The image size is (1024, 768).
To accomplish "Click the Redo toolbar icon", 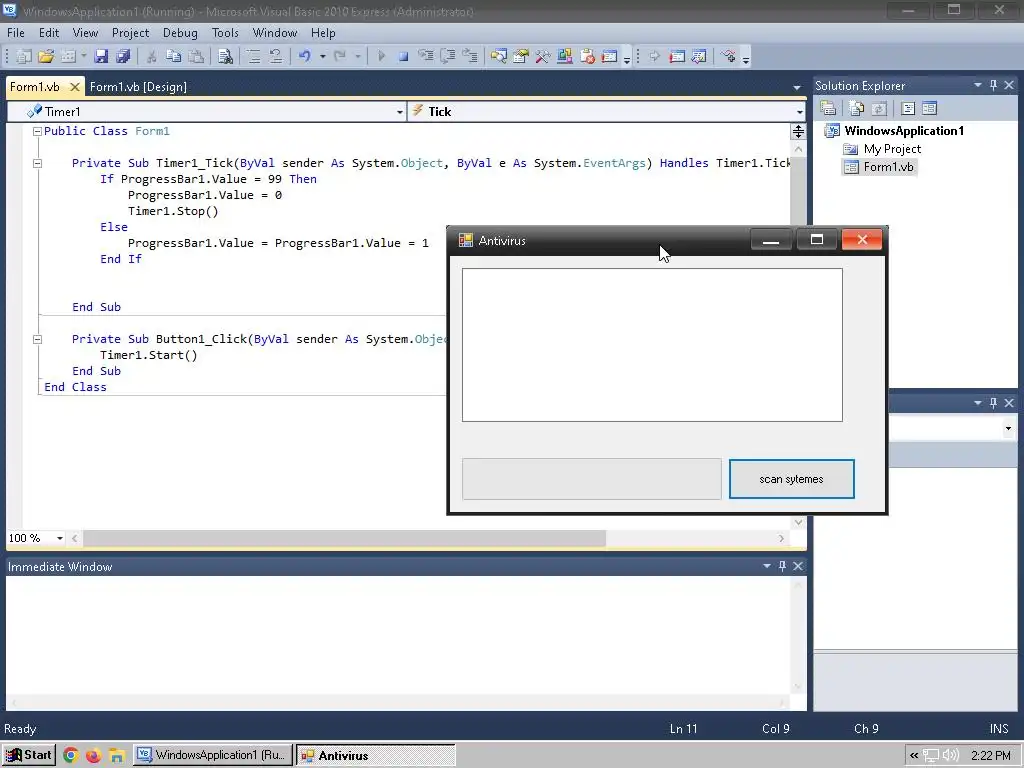I will (340, 57).
